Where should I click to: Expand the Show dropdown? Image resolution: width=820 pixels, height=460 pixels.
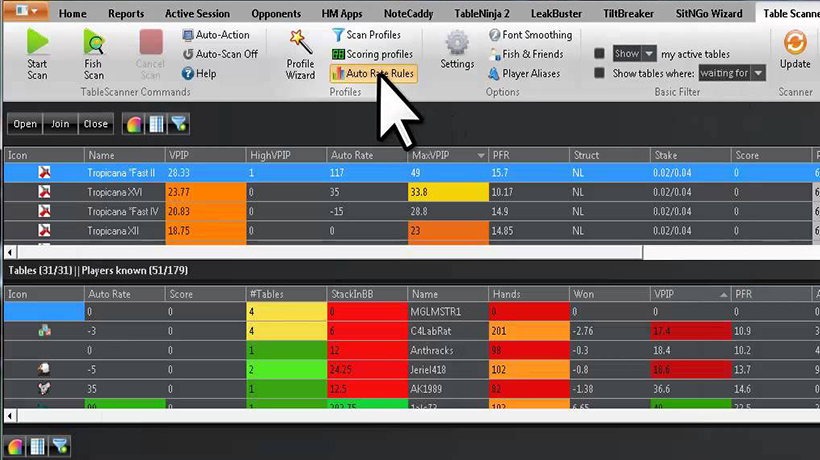[649, 53]
